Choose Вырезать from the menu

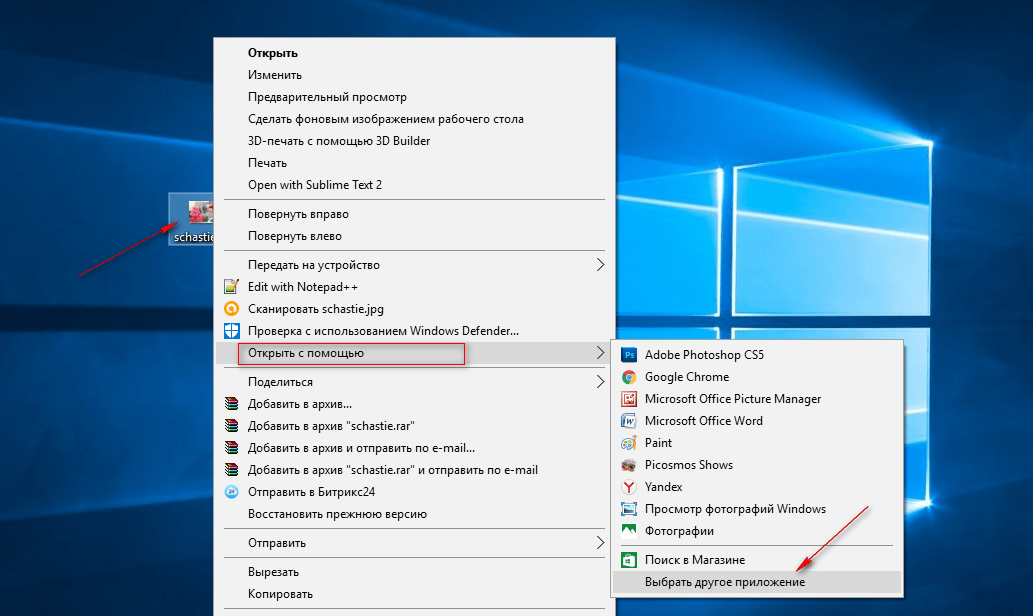[273, 572]
